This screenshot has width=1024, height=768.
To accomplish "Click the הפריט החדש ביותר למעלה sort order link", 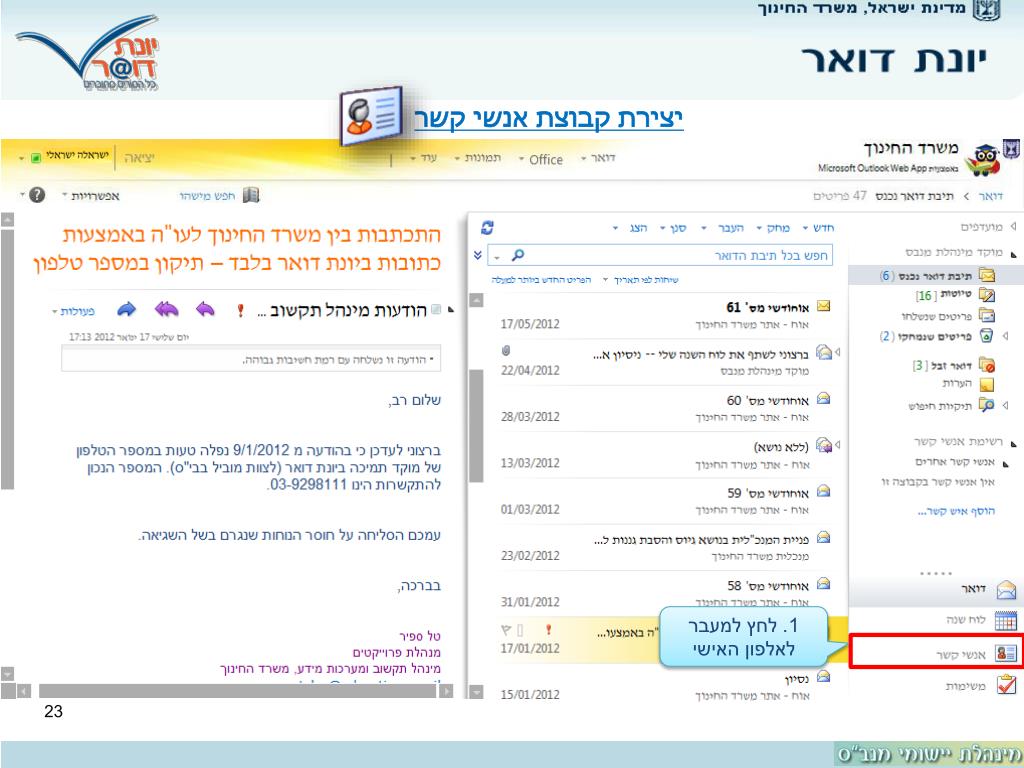I will pos(541,280).
